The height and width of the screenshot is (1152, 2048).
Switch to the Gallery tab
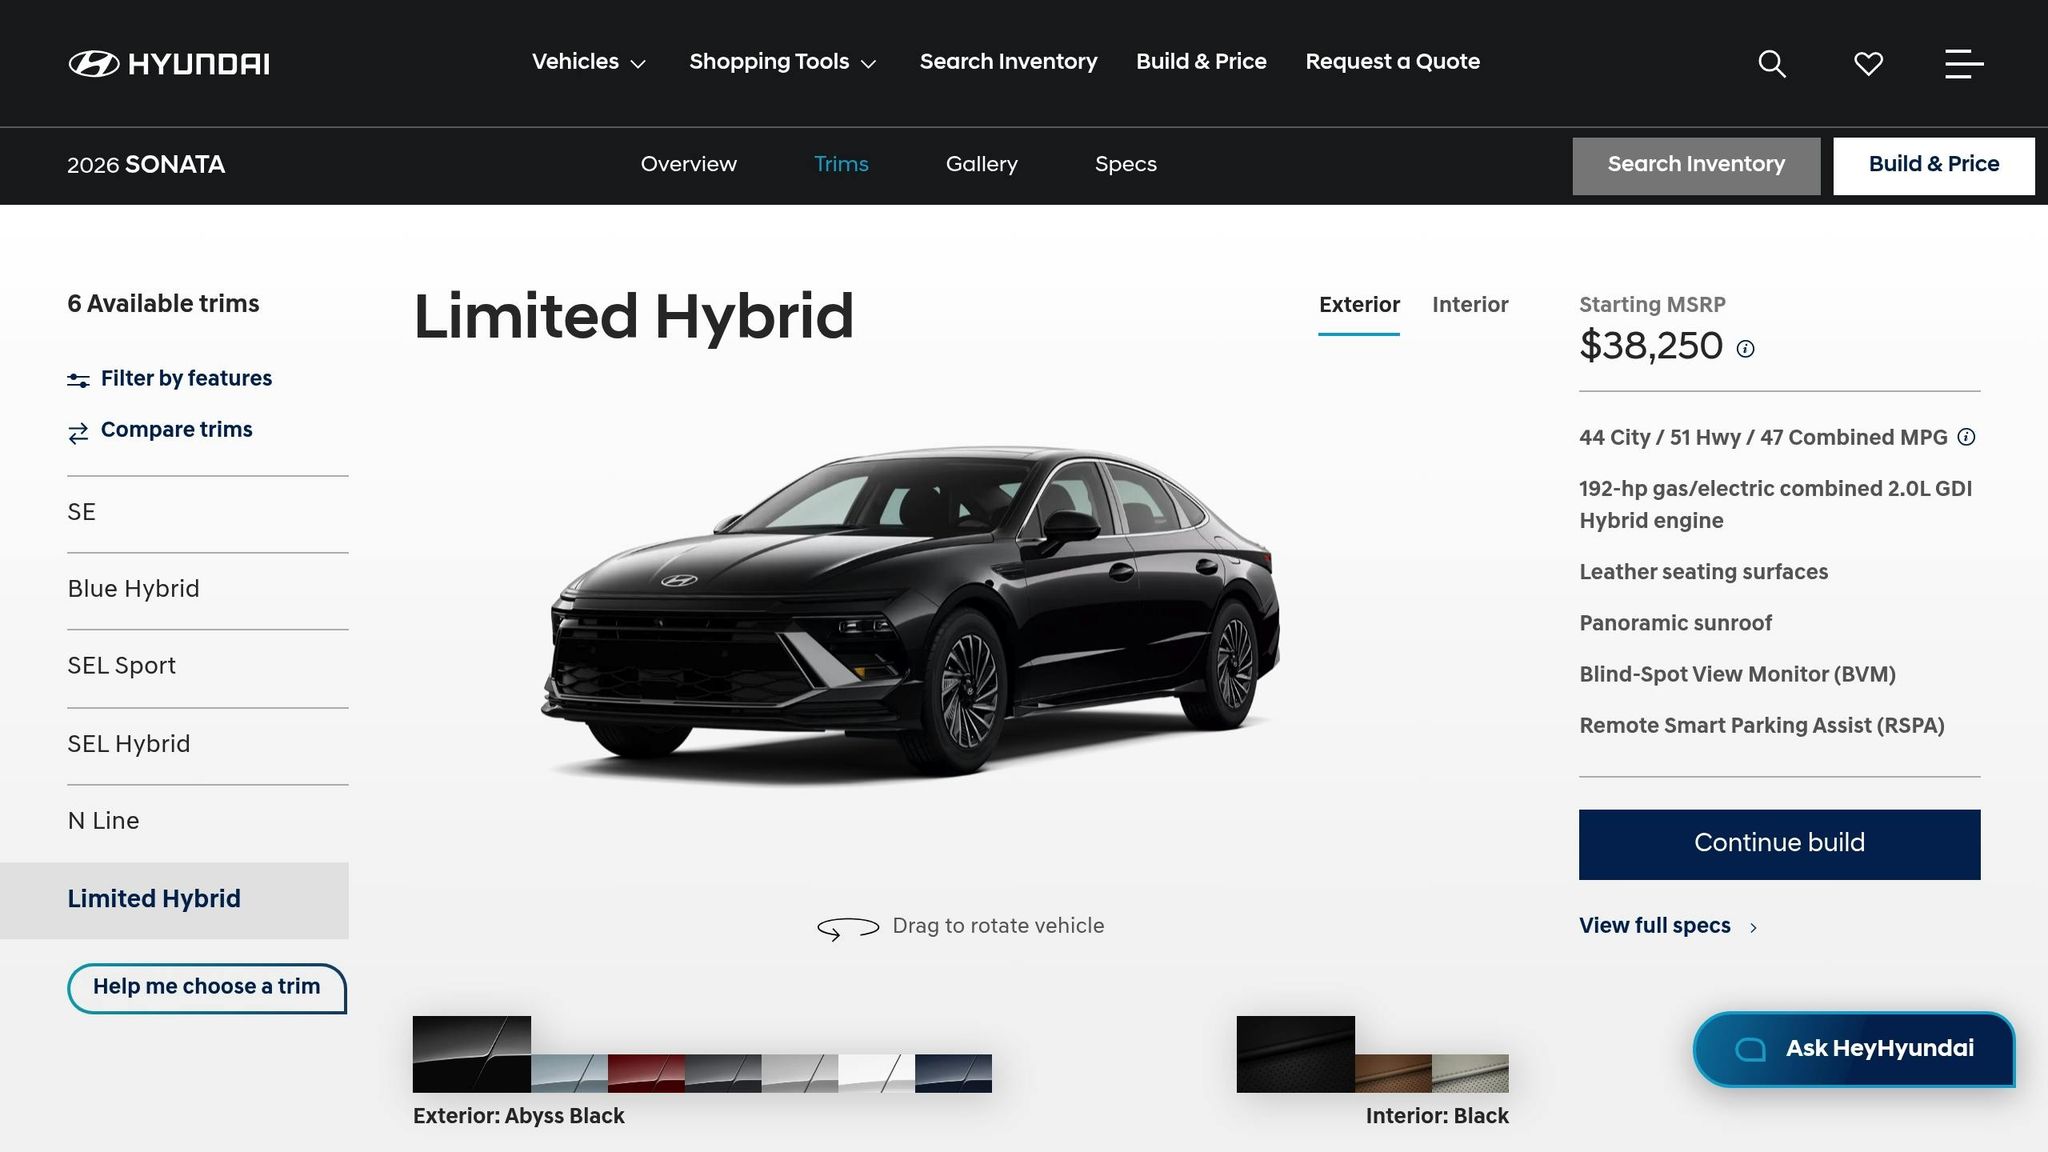(x=981, y=164)
